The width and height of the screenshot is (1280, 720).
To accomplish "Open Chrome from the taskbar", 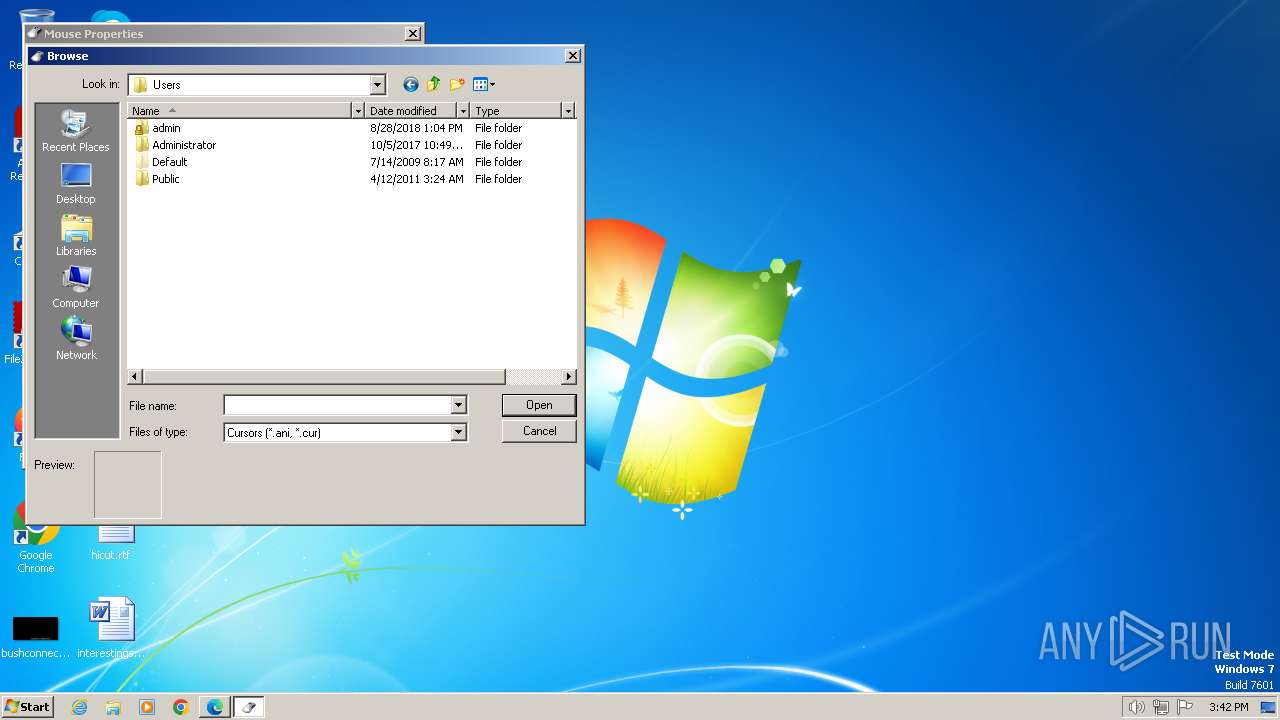I will point(181,707).
